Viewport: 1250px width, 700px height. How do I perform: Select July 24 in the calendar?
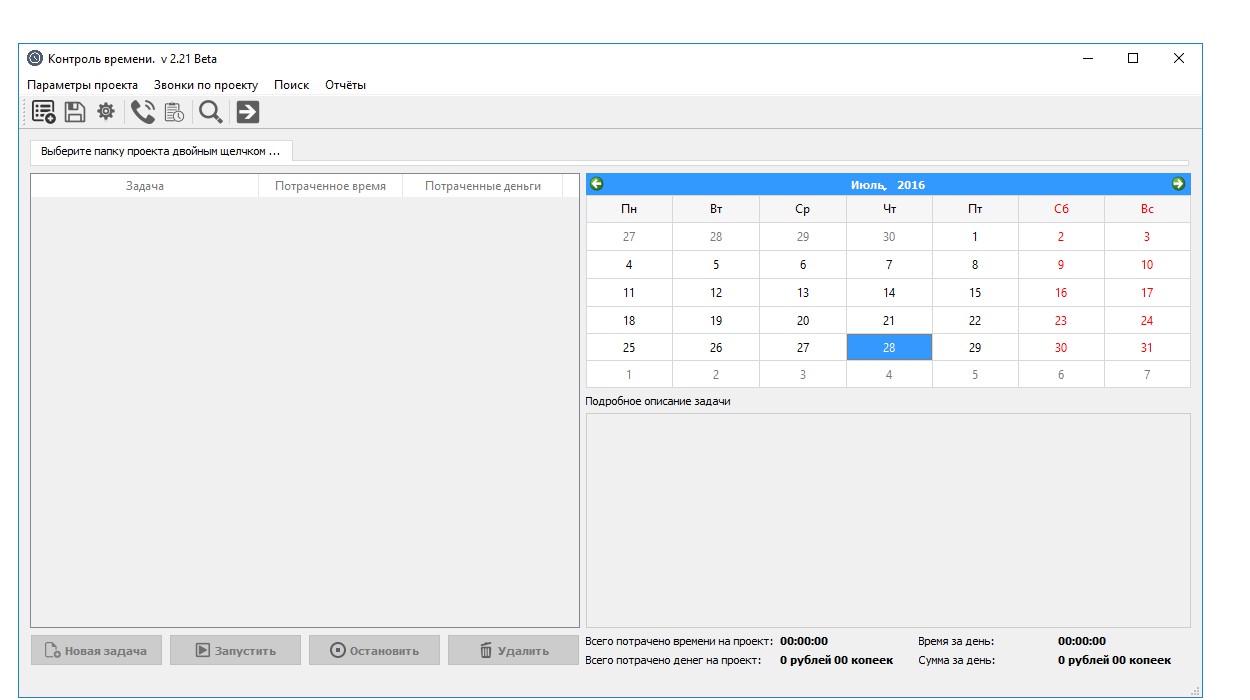click(1147, 321)
